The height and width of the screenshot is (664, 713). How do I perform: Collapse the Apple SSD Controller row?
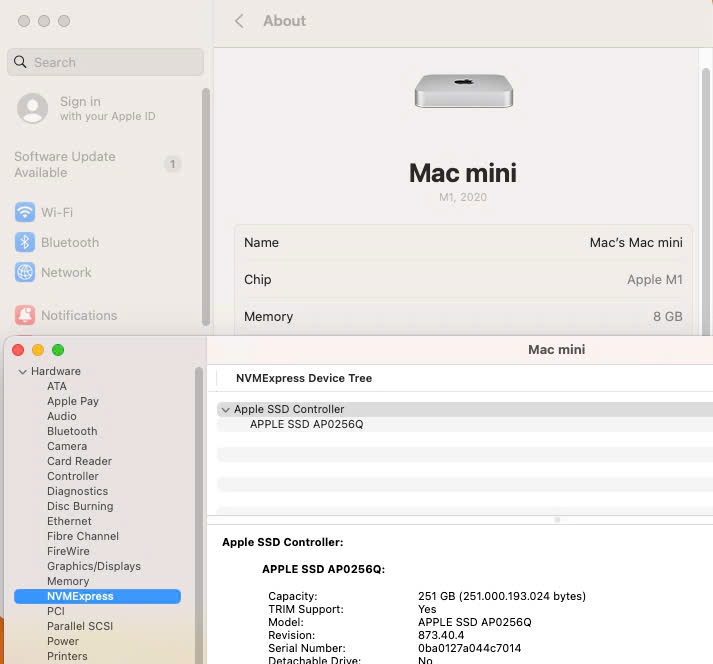tap(225, 409)
